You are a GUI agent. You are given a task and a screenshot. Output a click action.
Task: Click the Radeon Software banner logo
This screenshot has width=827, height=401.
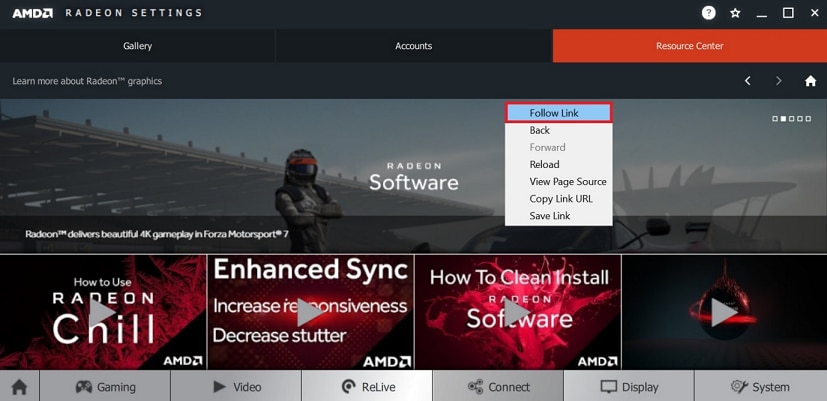(x=414, y=177)
